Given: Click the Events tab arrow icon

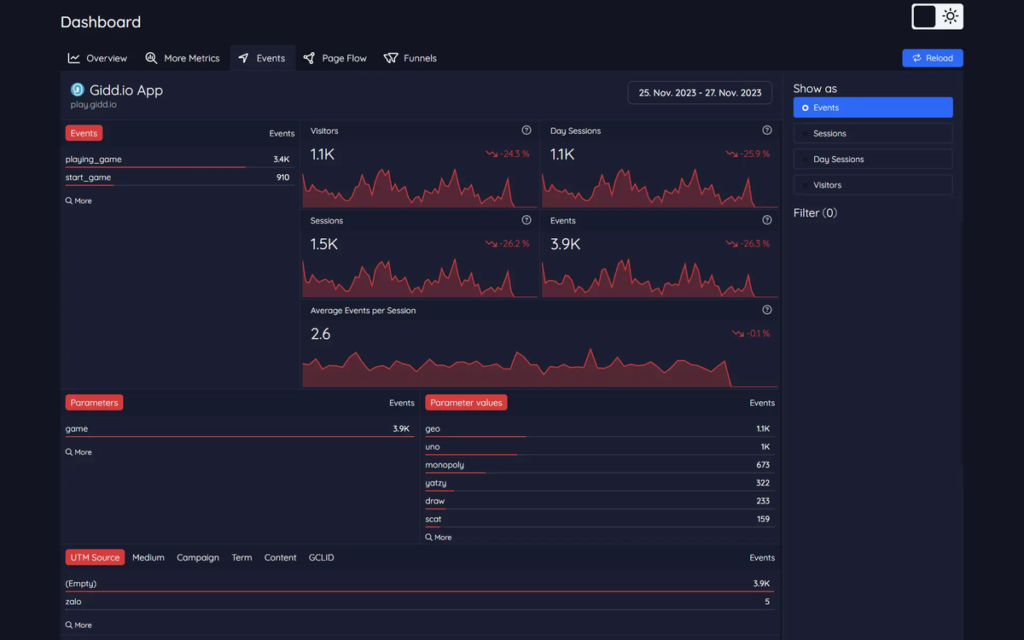Looking at the screenshot, I should (x=243, y=58).
